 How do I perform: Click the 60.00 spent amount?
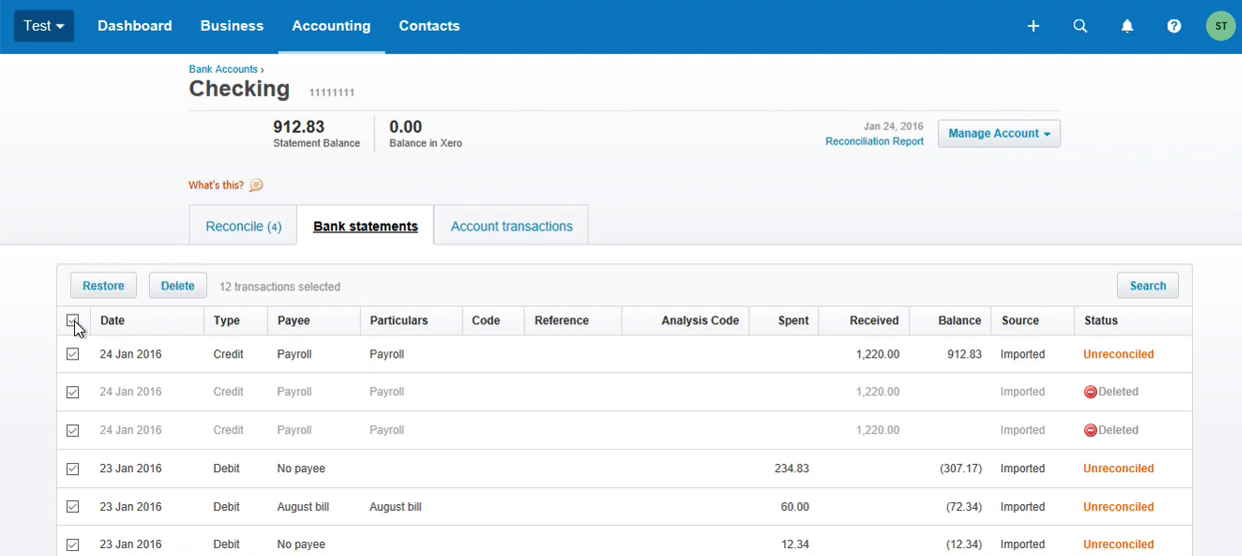[795, 507]
